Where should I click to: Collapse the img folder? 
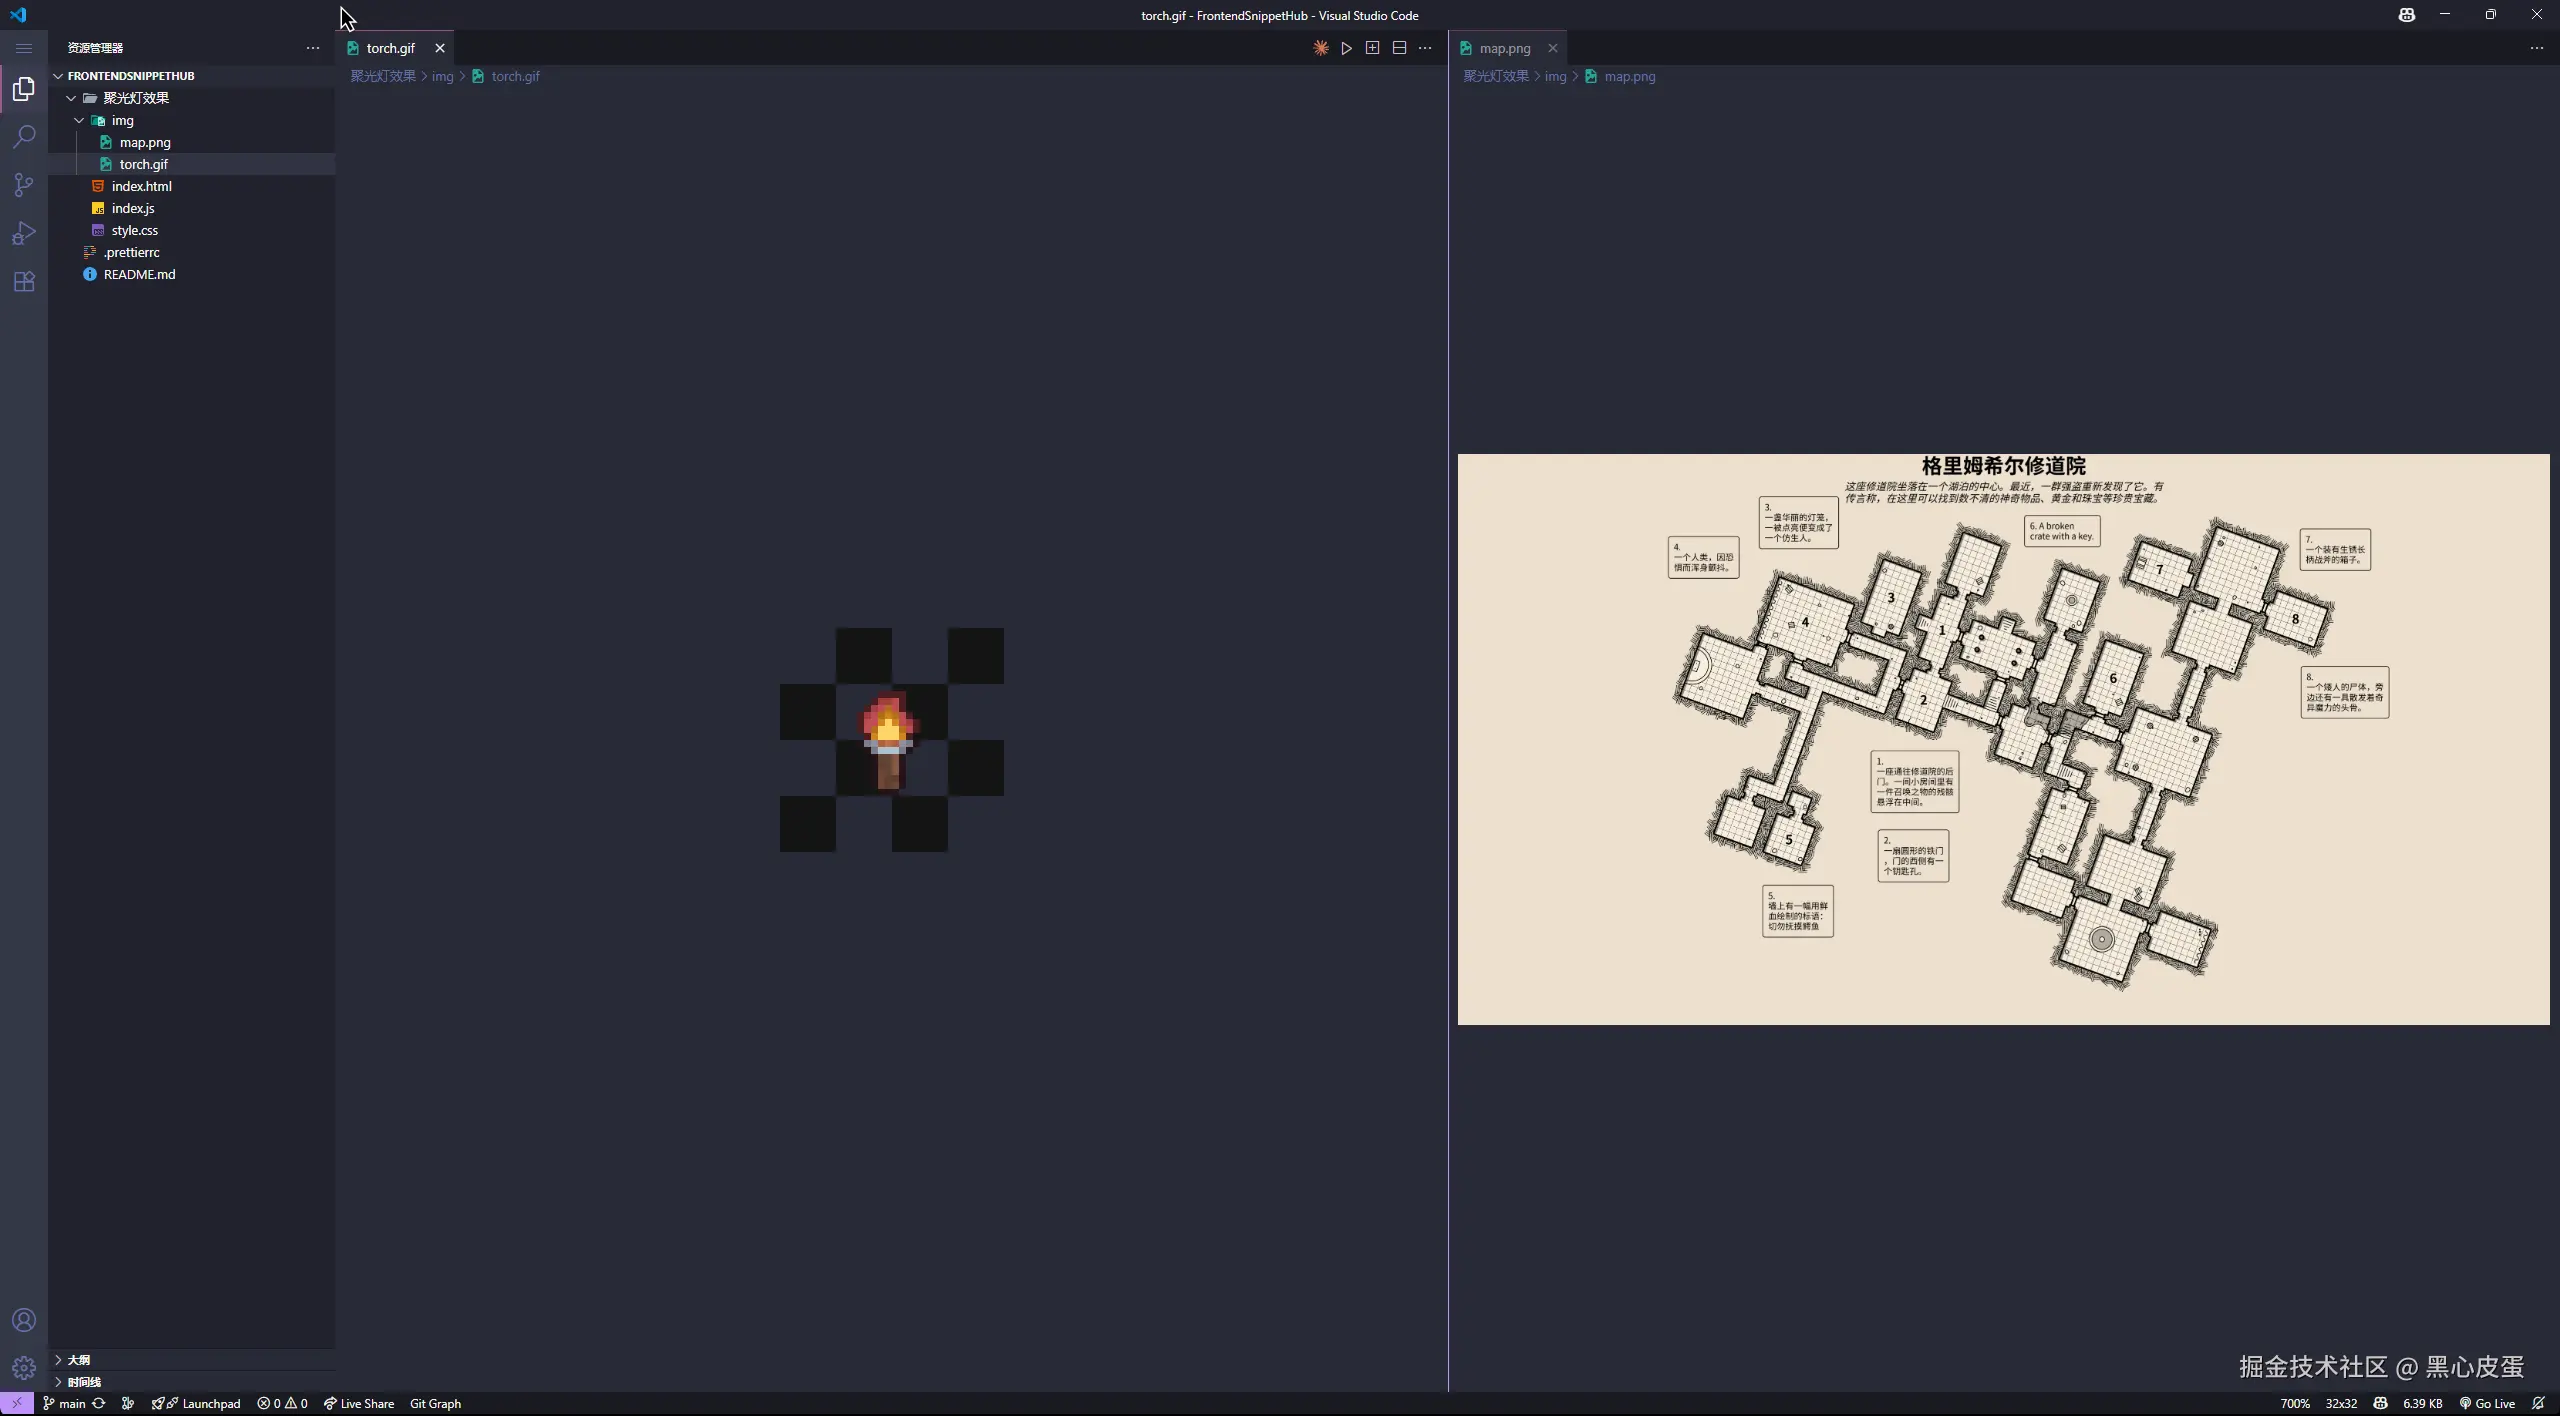[122, 120]
